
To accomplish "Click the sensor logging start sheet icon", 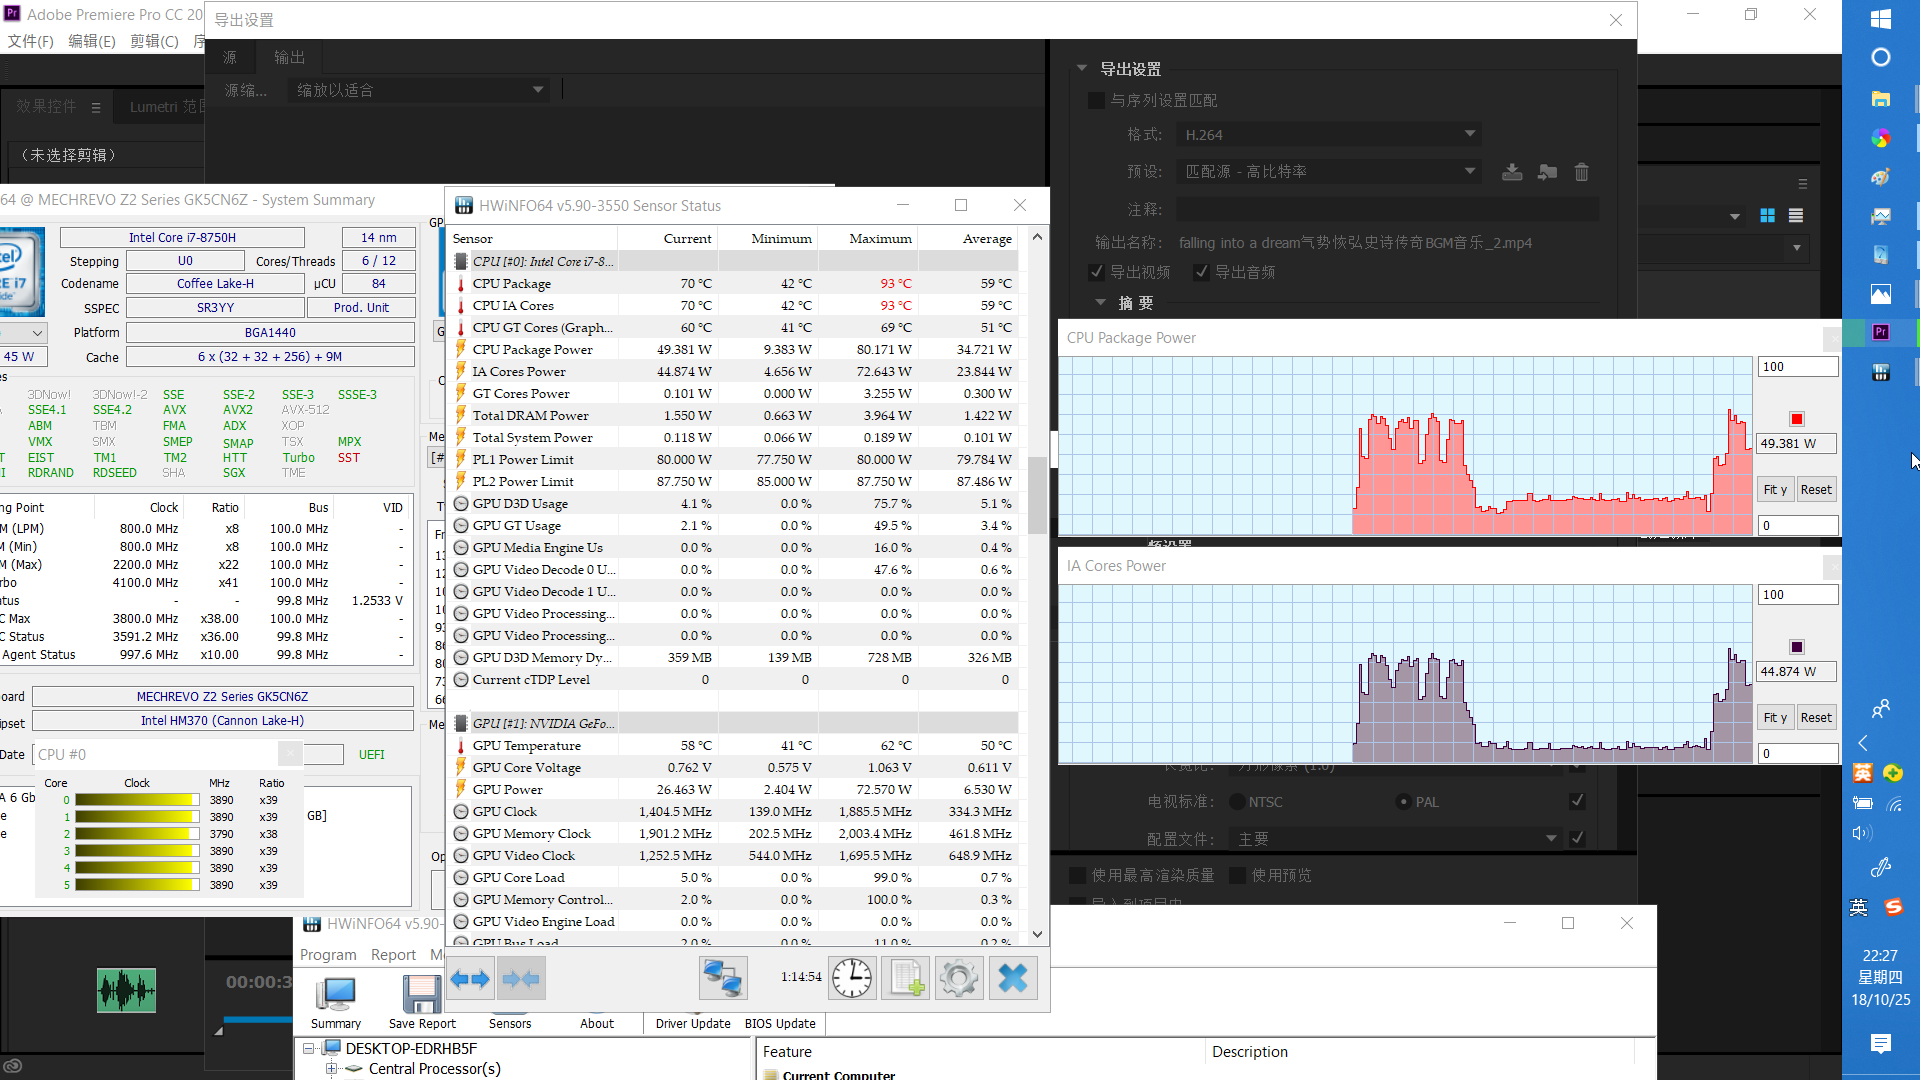I will pos(906,979).
